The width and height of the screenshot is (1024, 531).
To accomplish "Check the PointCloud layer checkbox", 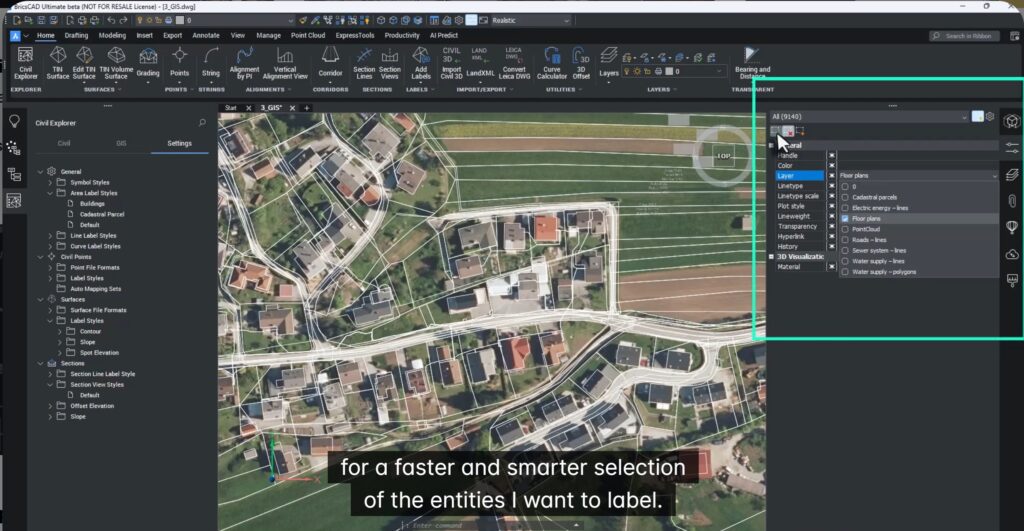I will (845, 229).
